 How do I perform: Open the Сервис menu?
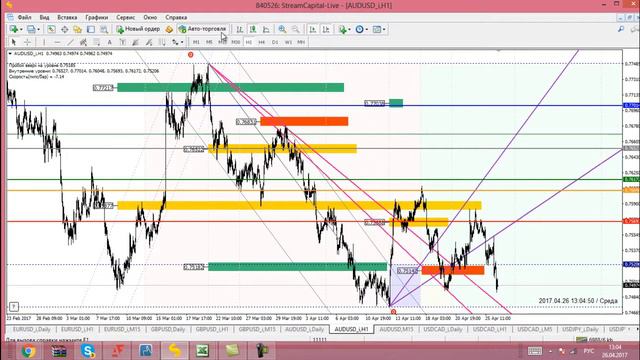tap(126, 18)
